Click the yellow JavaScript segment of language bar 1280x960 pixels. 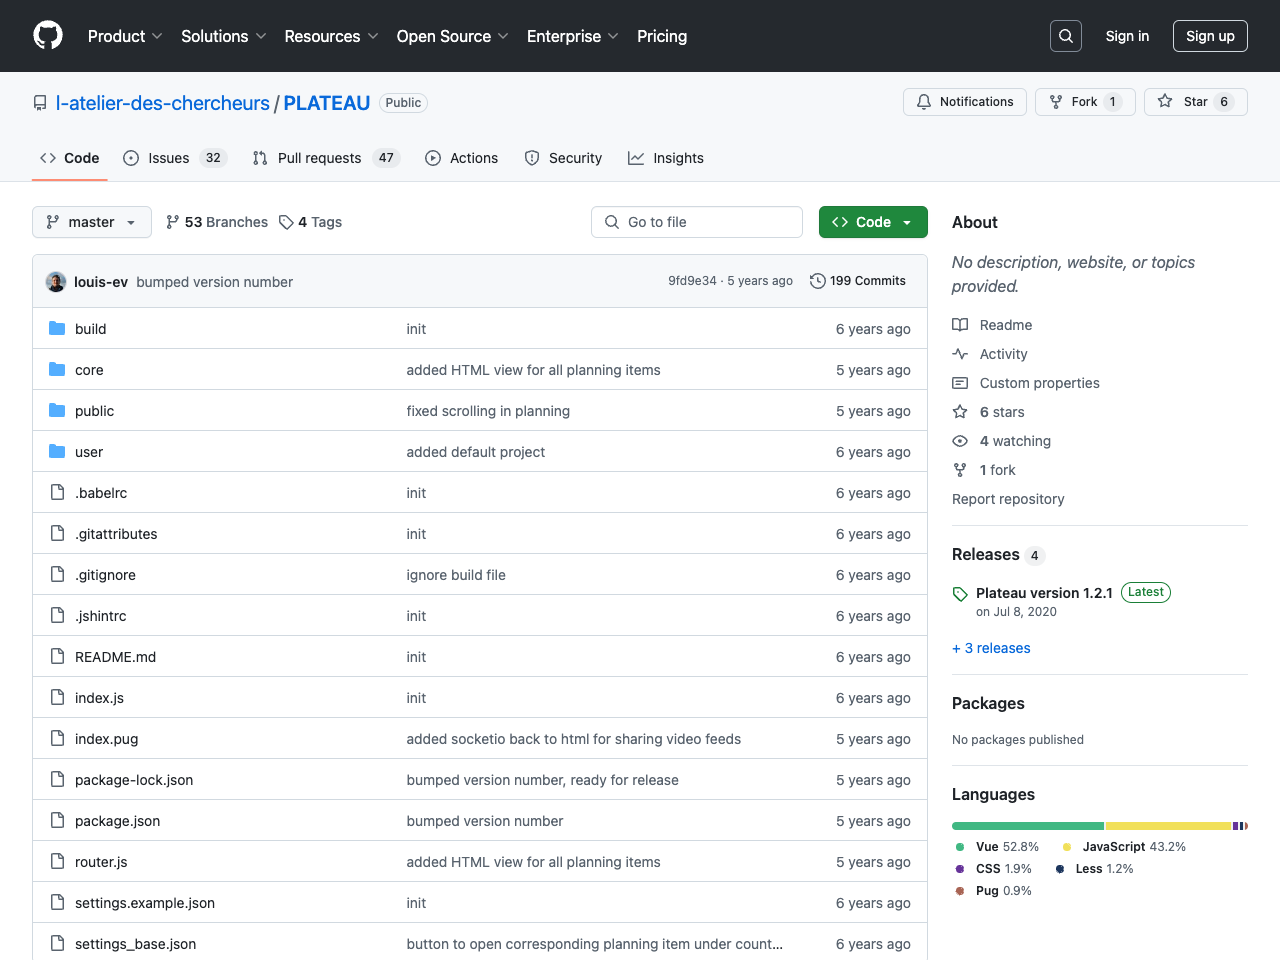pos(1168,826)
